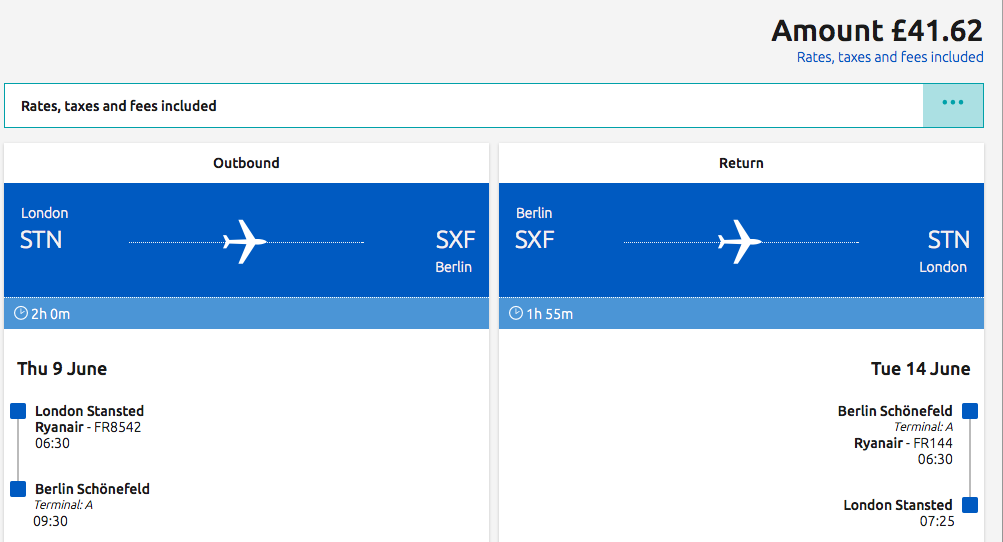This screenshot has height=542, width=1003.
Task: Click the clock icon beside 1h 55m
Action: coord(516,313)
